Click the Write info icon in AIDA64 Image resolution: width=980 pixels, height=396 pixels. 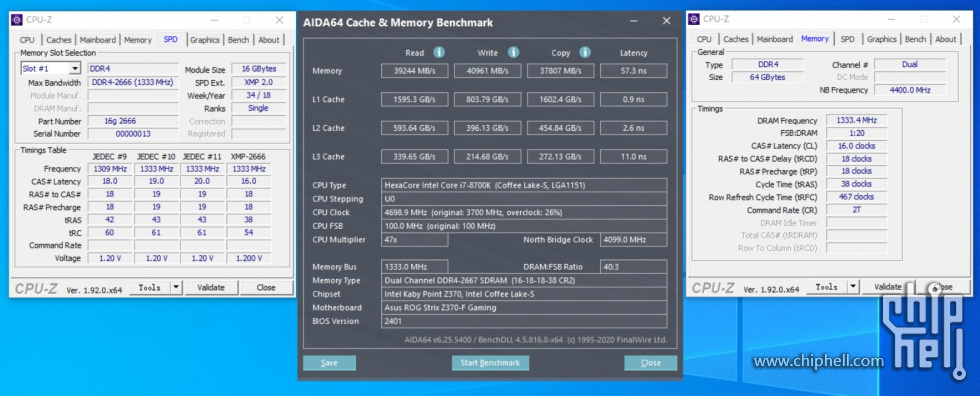[x=513, y=52]
